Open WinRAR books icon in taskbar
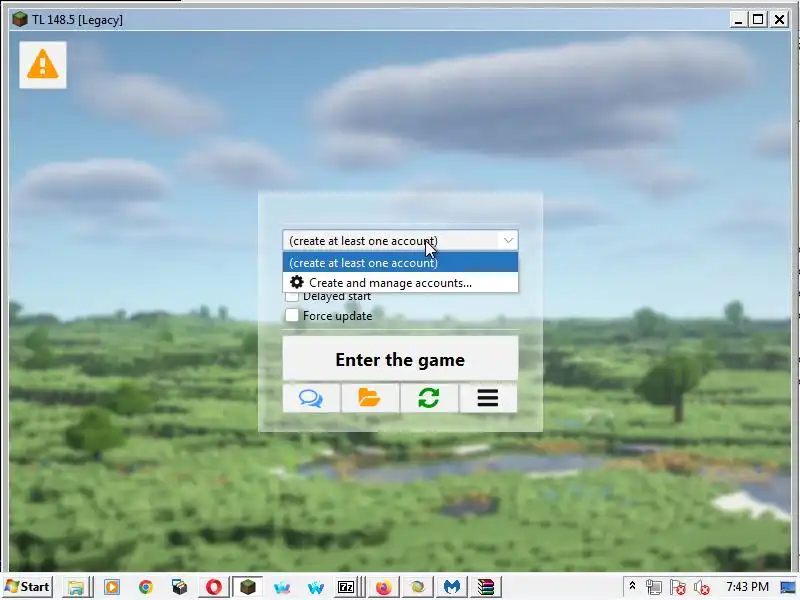 coord(486,587)
